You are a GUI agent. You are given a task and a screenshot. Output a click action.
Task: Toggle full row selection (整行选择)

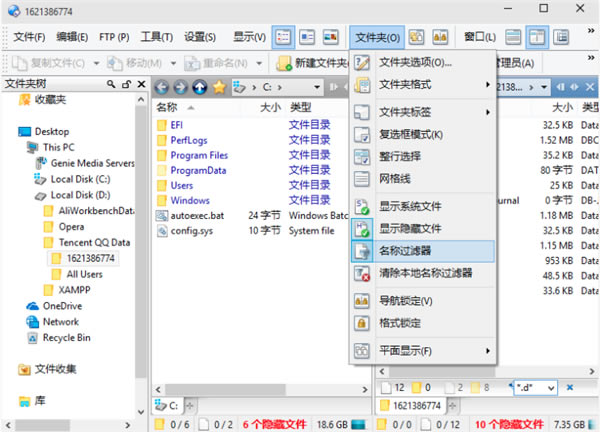tap(407, 157)
